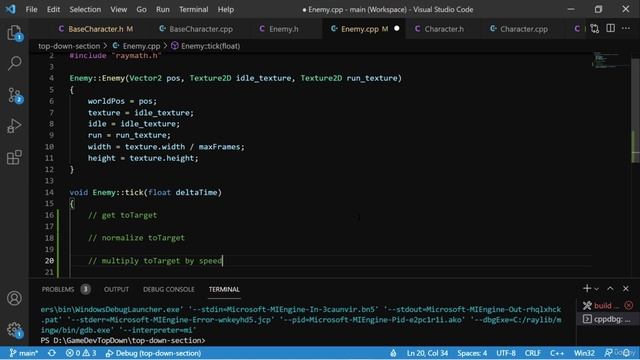
Task: Select the Enemy.cpp editor tab
Action: (364, 29)
